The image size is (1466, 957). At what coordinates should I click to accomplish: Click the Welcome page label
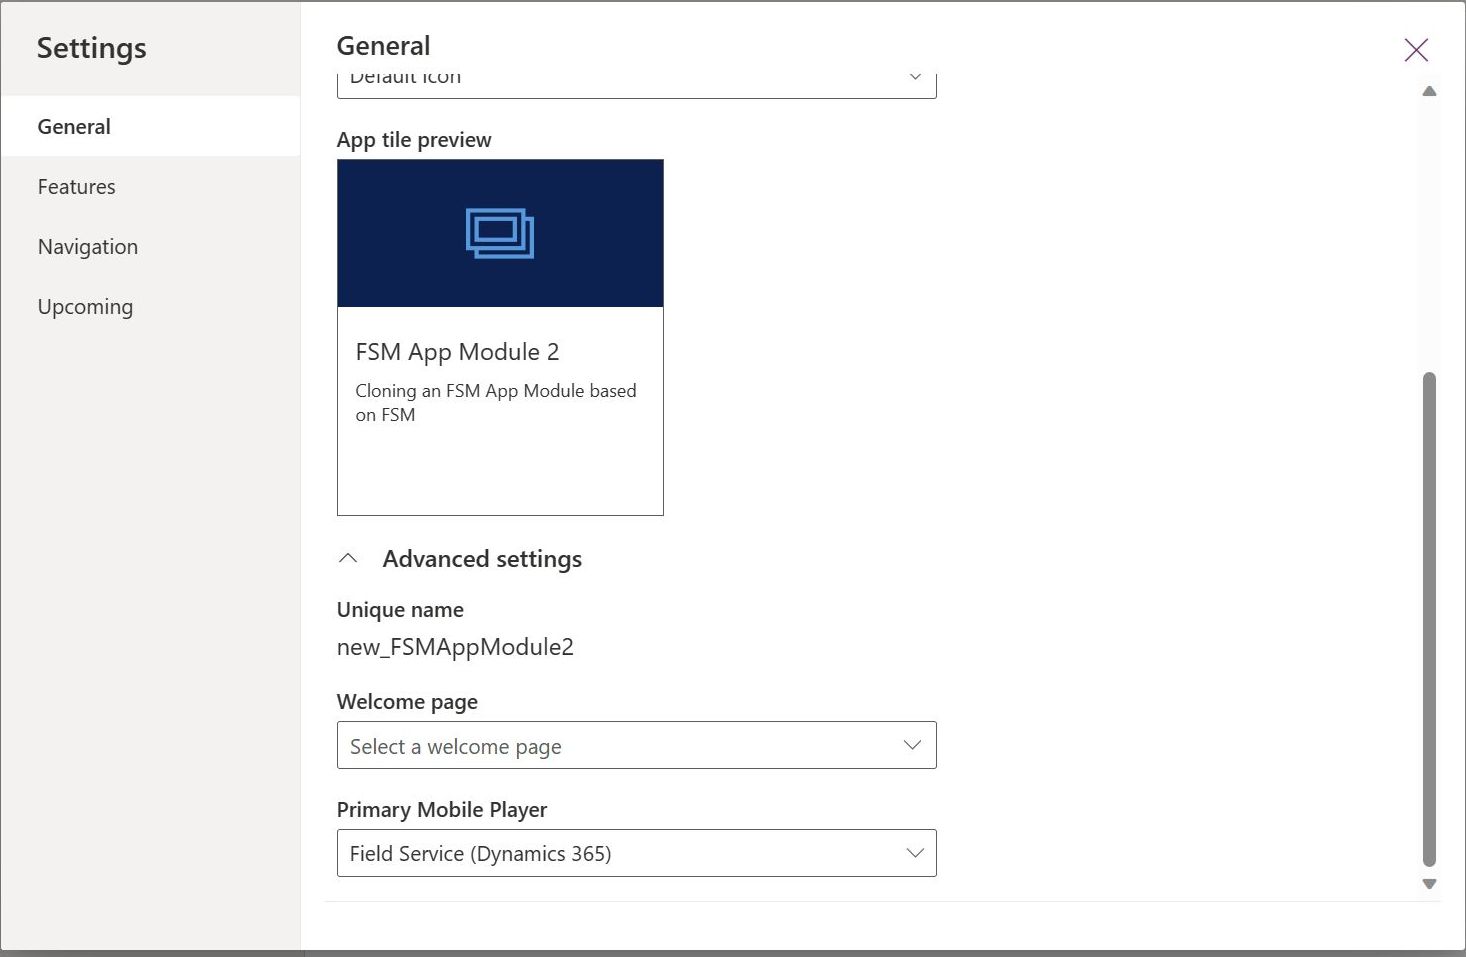point(407,702)
